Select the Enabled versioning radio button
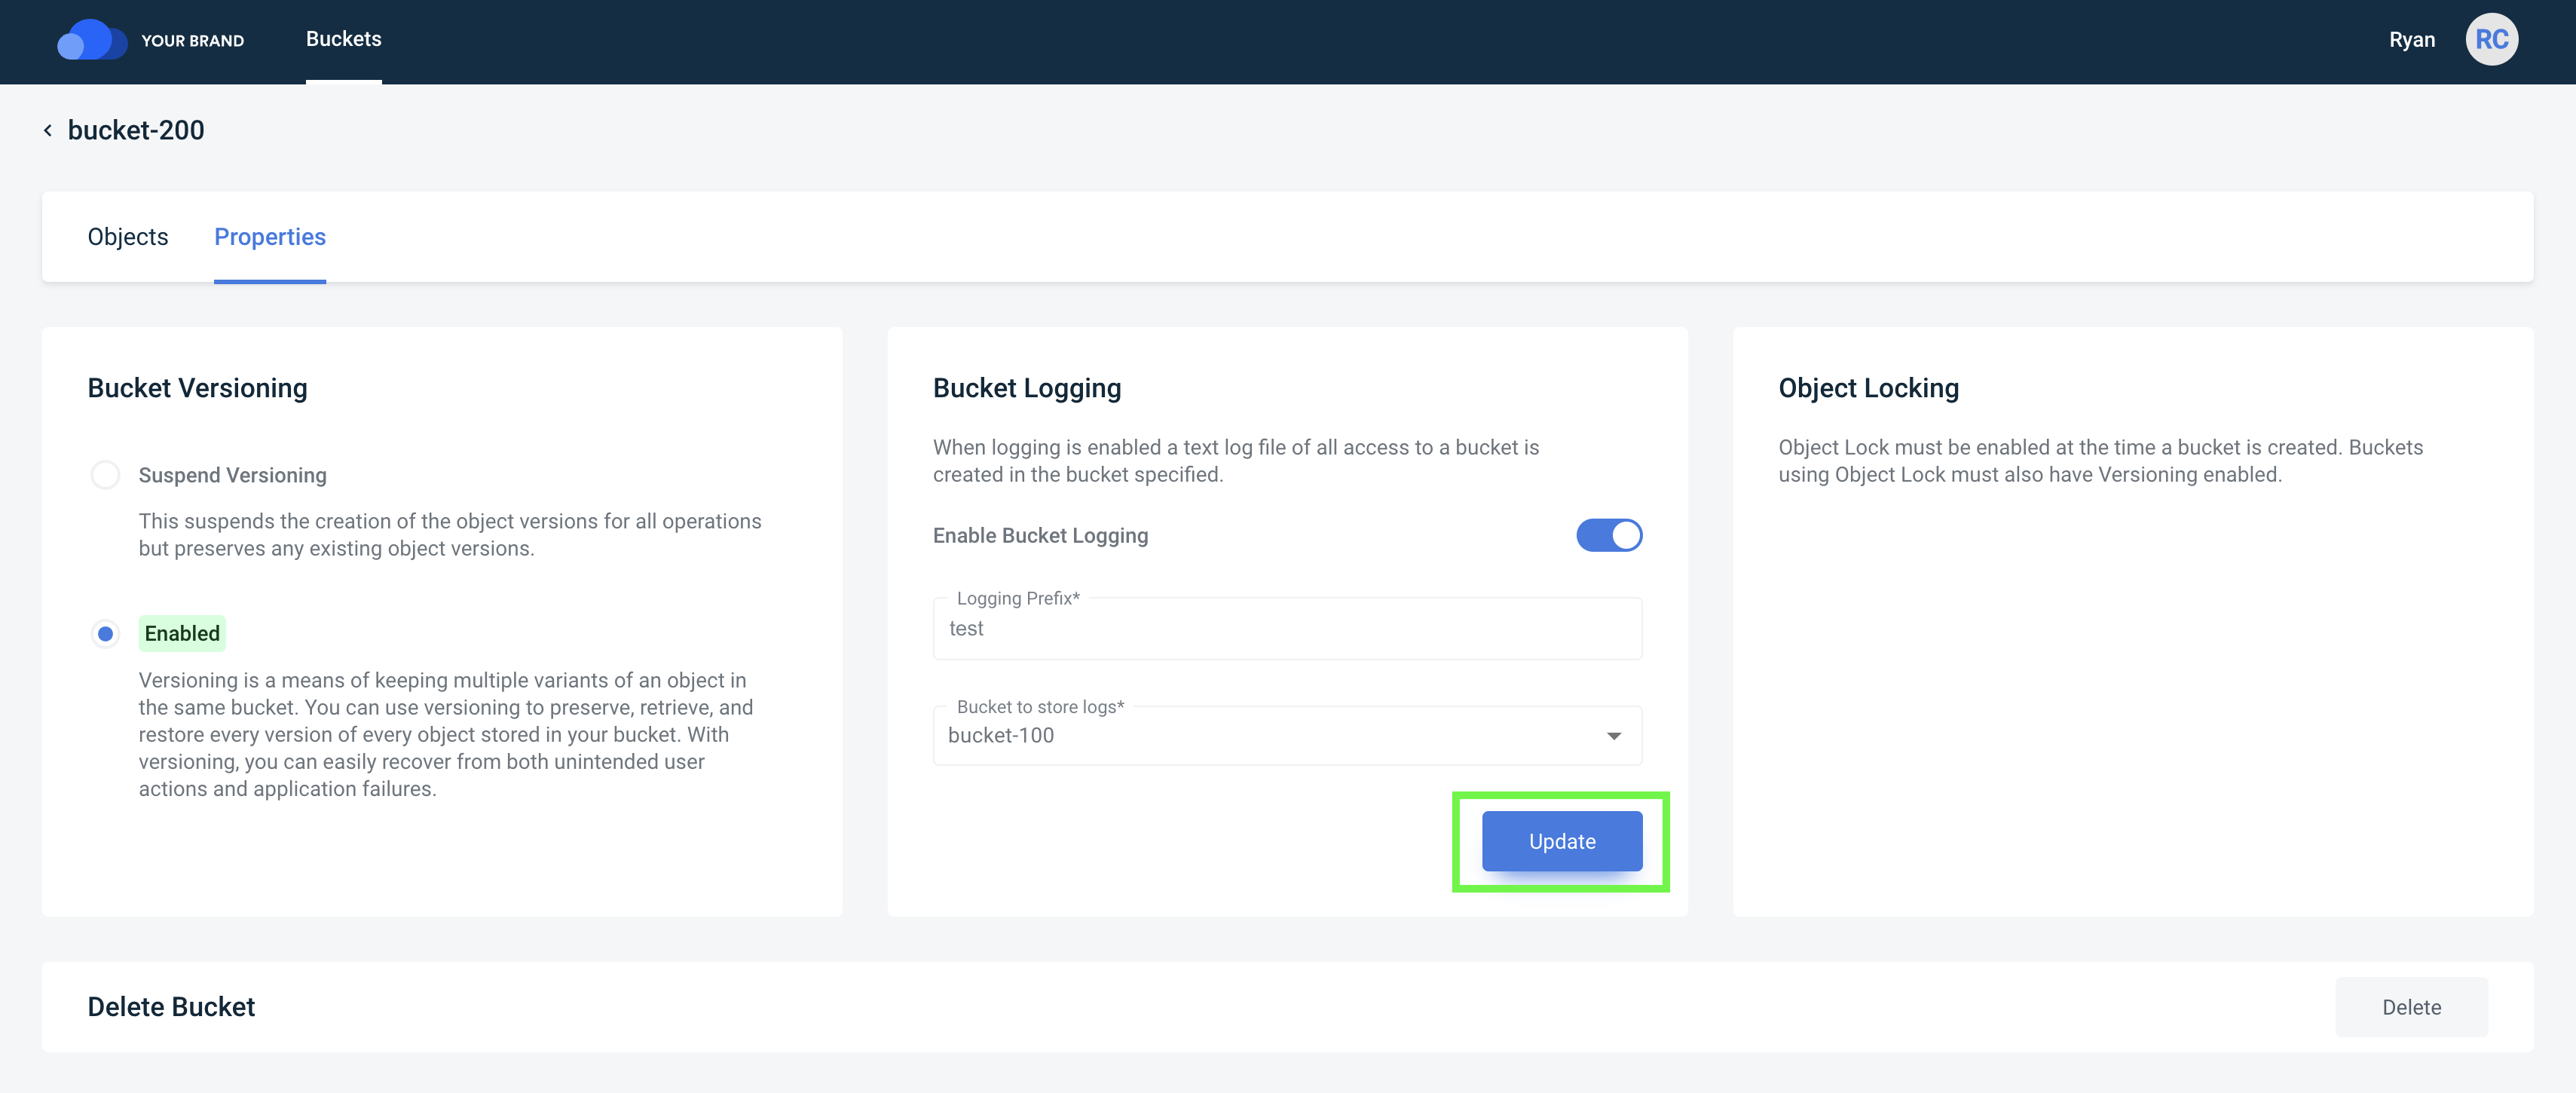 (x=105, y=634)
